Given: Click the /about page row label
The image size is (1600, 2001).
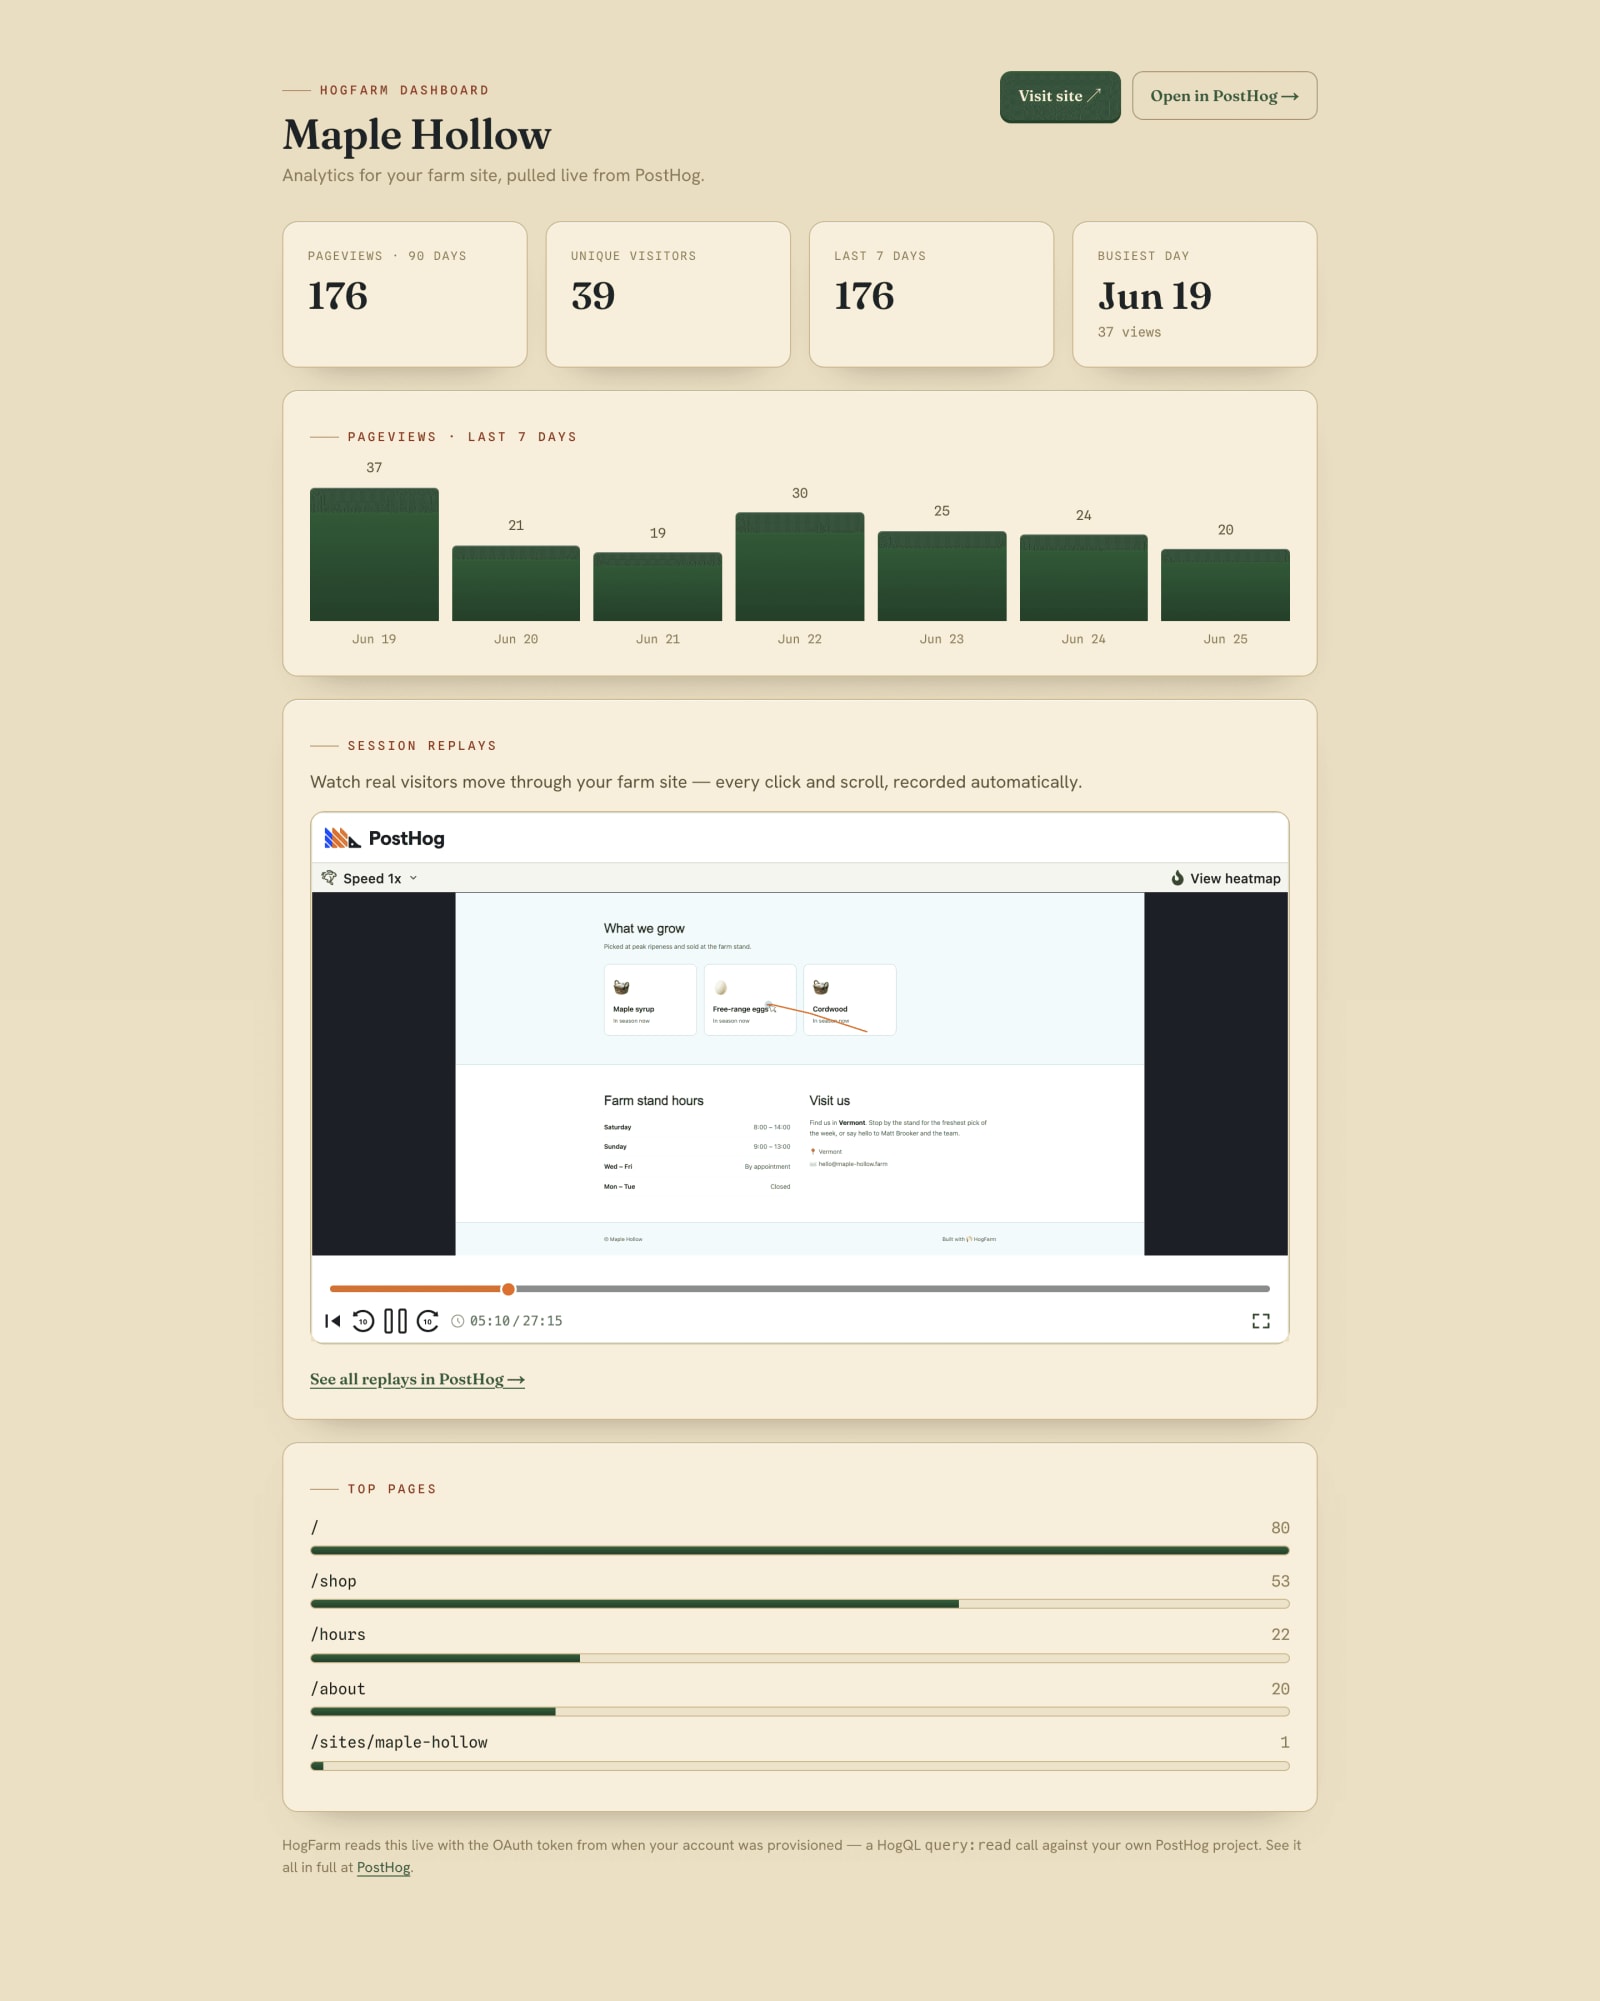Looking at the screenshot, I should 338,1688.
